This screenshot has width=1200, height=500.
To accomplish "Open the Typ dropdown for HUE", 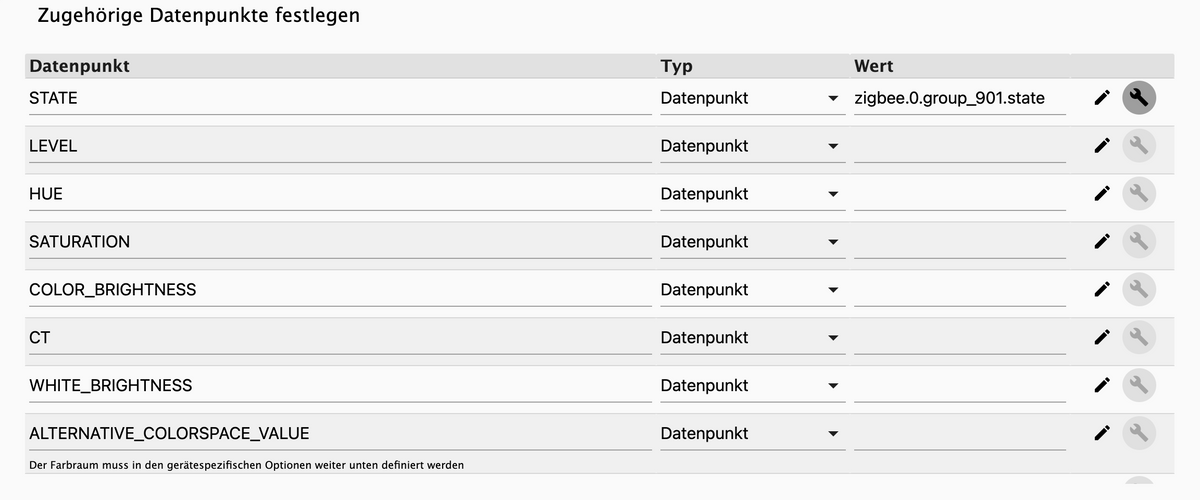I will tap(749, 194).
